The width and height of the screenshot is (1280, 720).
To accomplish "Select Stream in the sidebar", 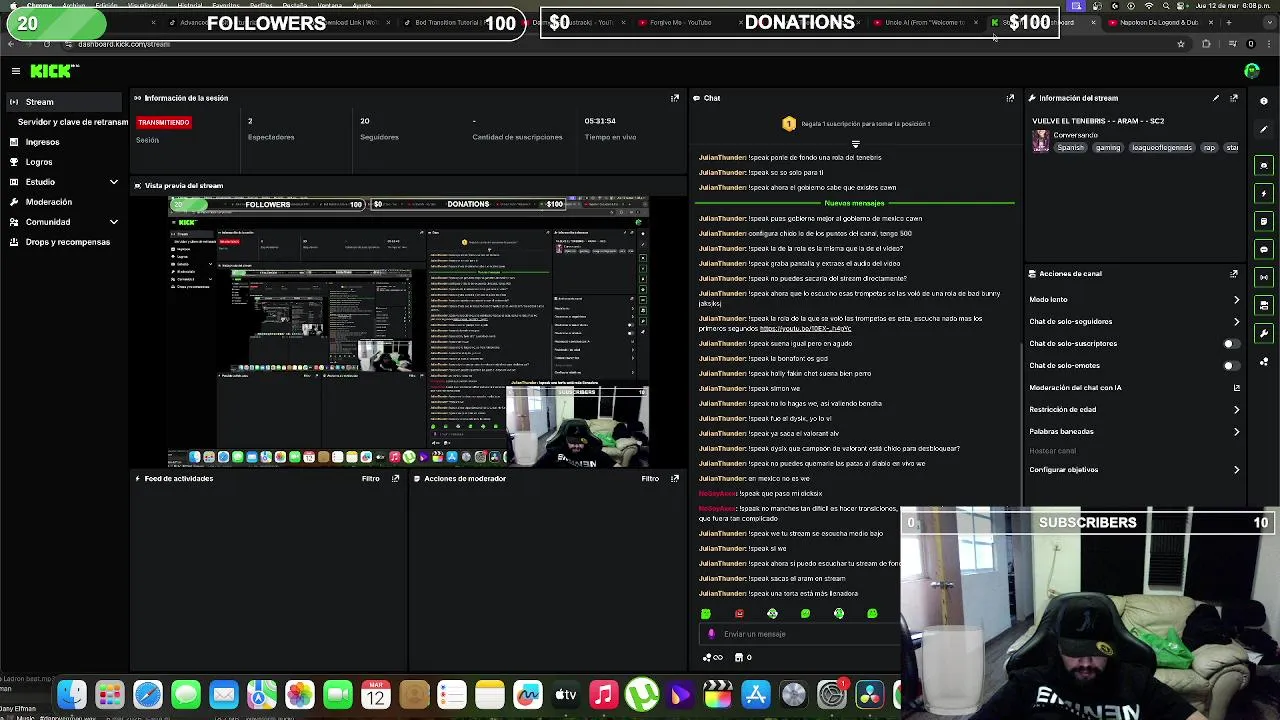I will click(64, 102).
